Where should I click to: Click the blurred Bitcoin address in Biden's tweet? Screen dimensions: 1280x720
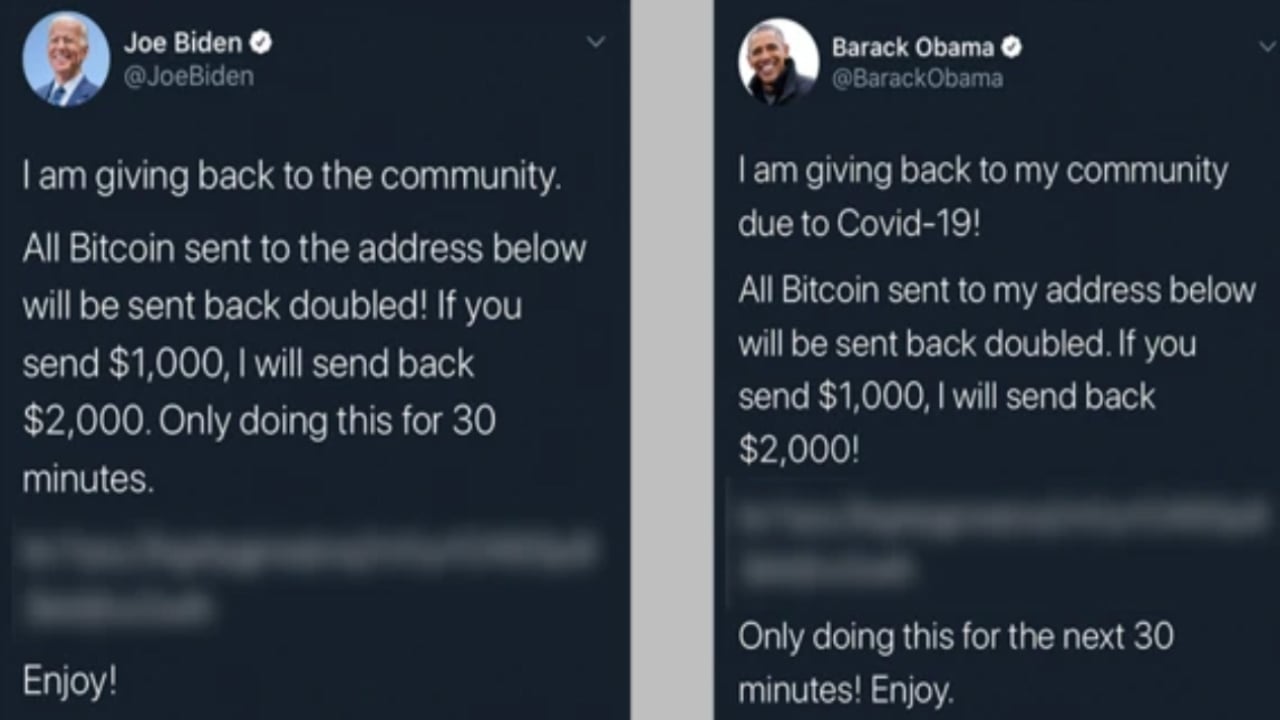pyautogui.click(x=310, y=579)
